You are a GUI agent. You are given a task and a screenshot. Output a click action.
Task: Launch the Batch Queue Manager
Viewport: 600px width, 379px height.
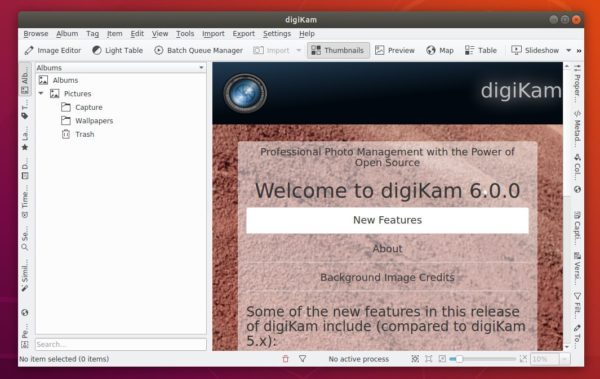pyautogui.click(x=198, y=50)
